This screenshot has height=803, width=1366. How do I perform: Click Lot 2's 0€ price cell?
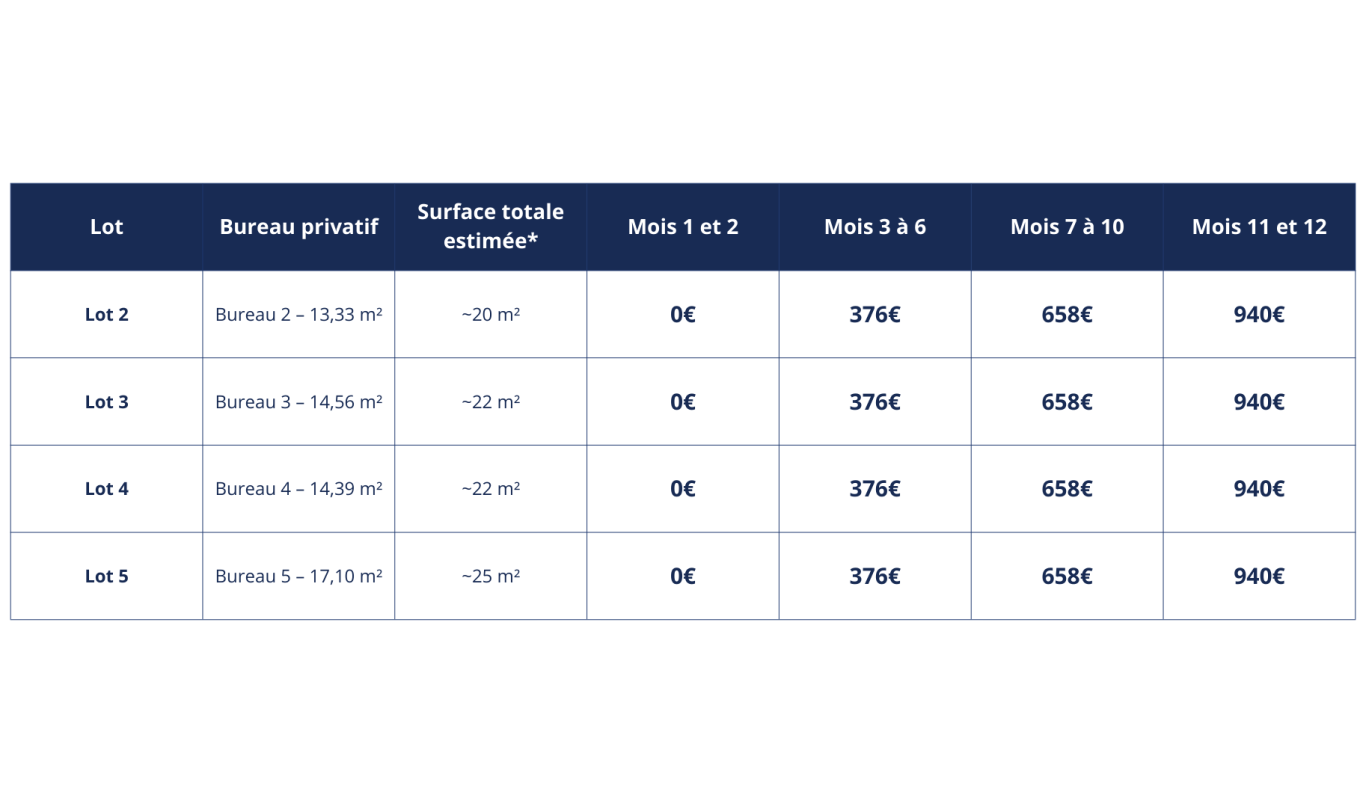683,314
